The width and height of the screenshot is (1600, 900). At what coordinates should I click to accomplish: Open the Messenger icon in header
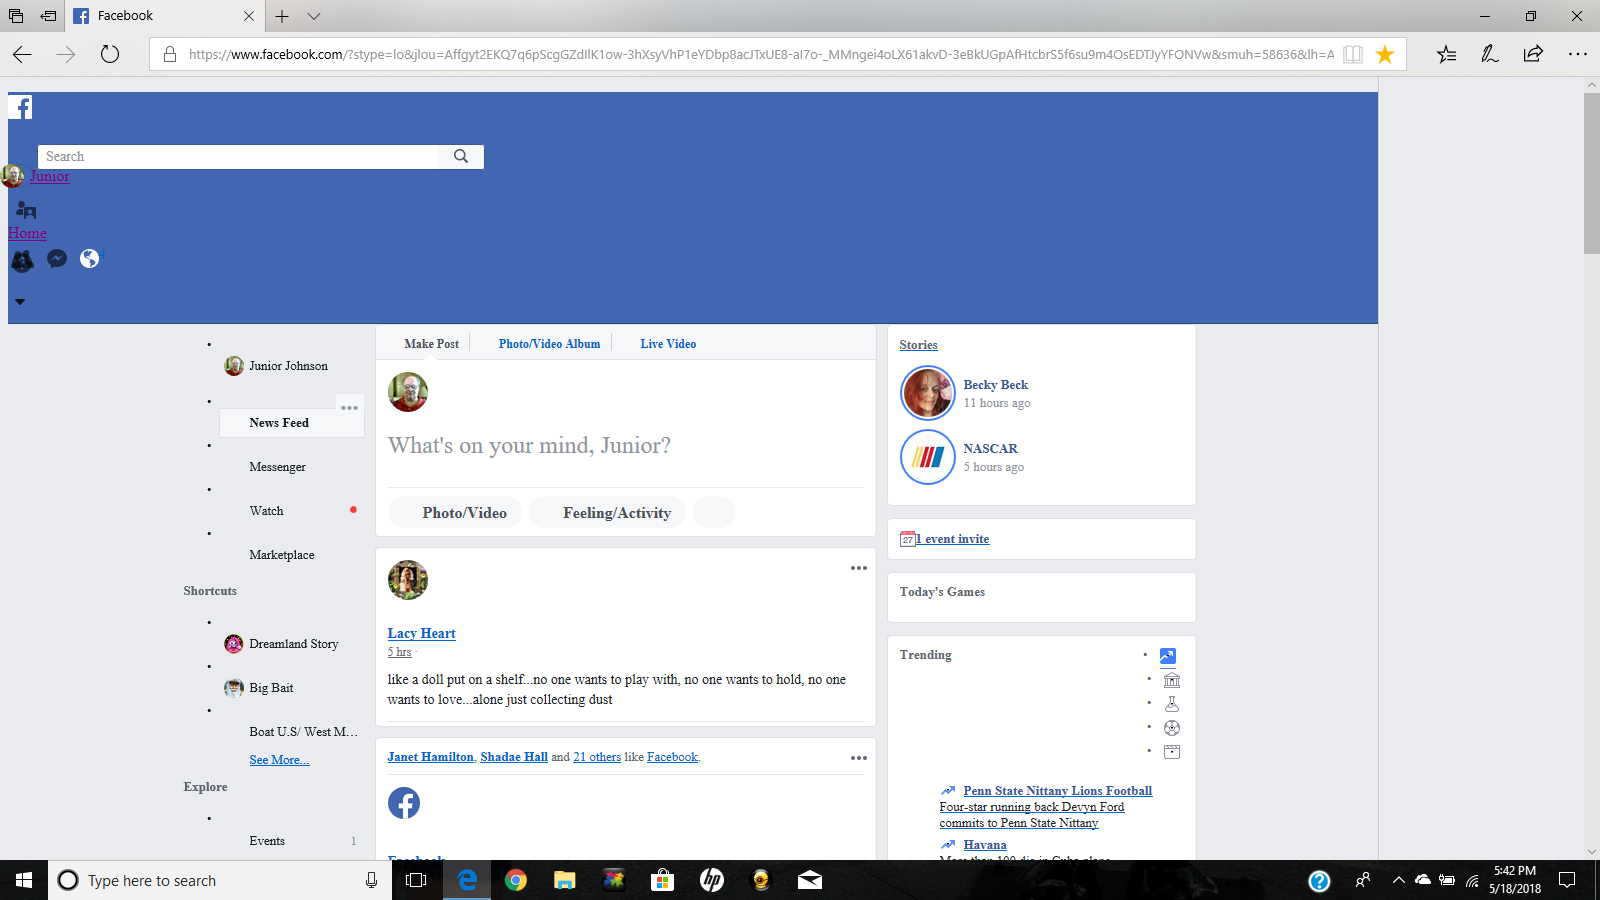click(57, 258)
